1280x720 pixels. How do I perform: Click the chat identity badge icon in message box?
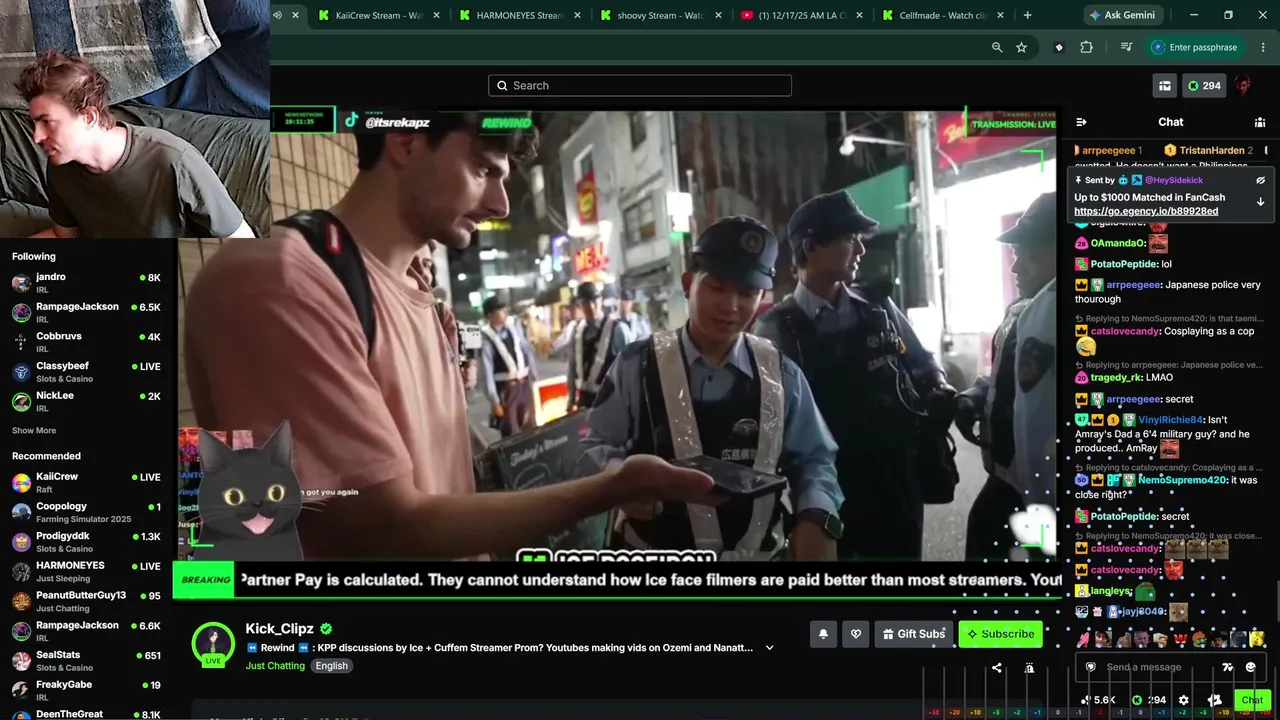1091,667
